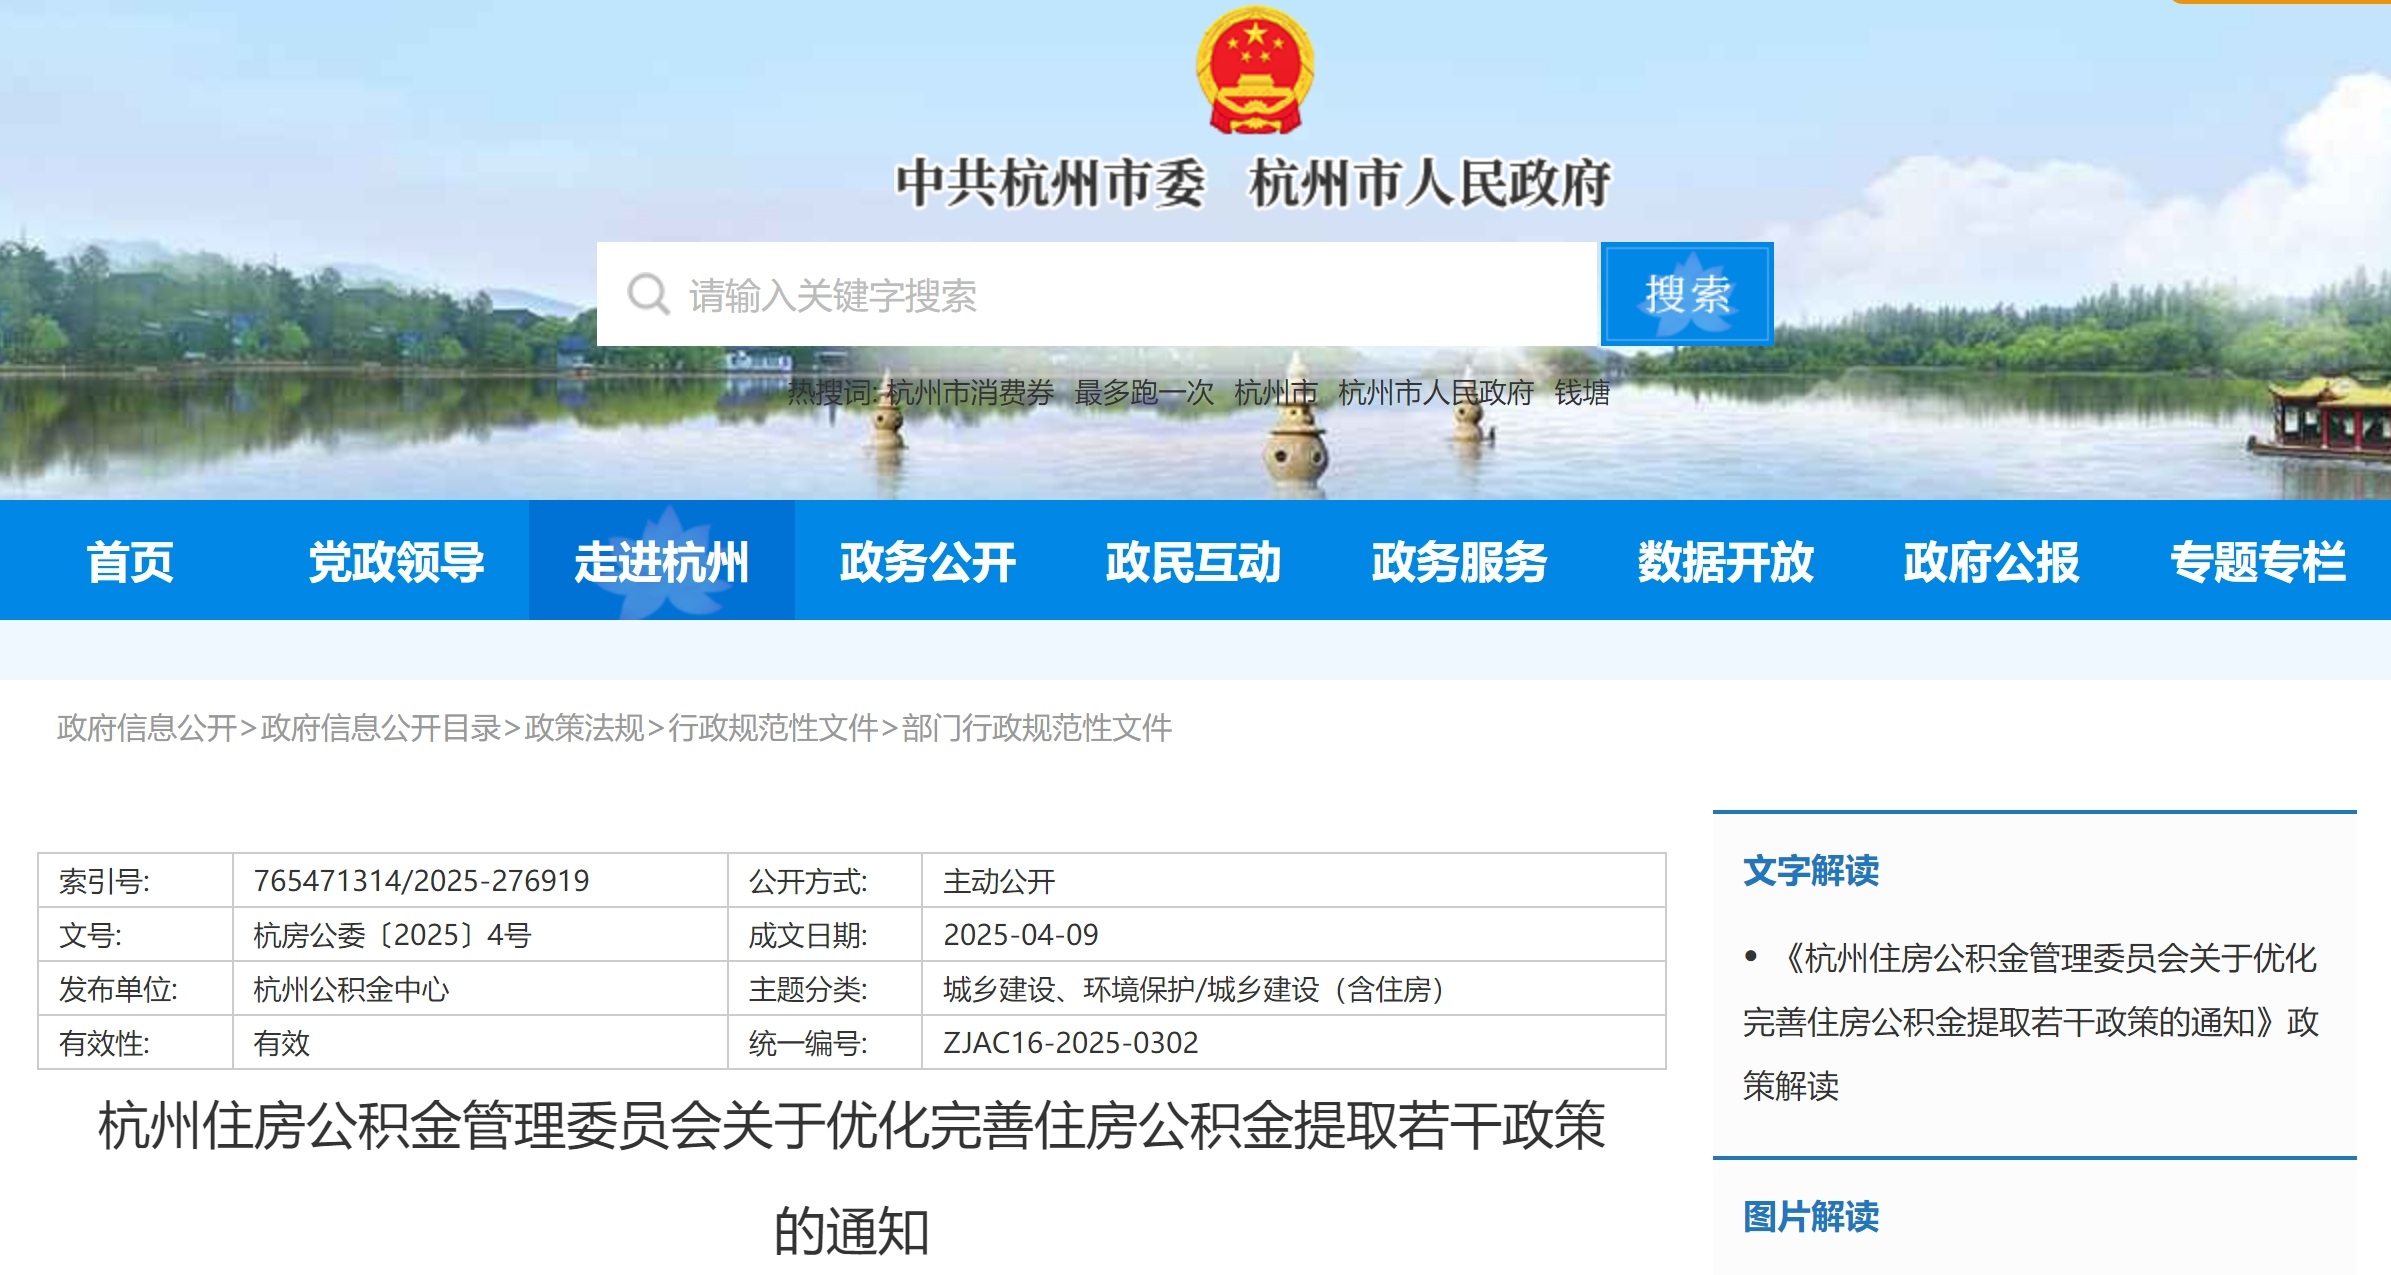Click the 成文日期 label cell

(x=825, y=935)
